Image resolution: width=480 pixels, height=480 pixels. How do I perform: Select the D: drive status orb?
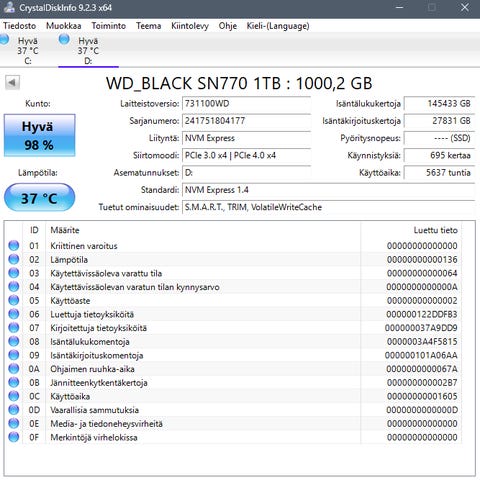point(64,39)
